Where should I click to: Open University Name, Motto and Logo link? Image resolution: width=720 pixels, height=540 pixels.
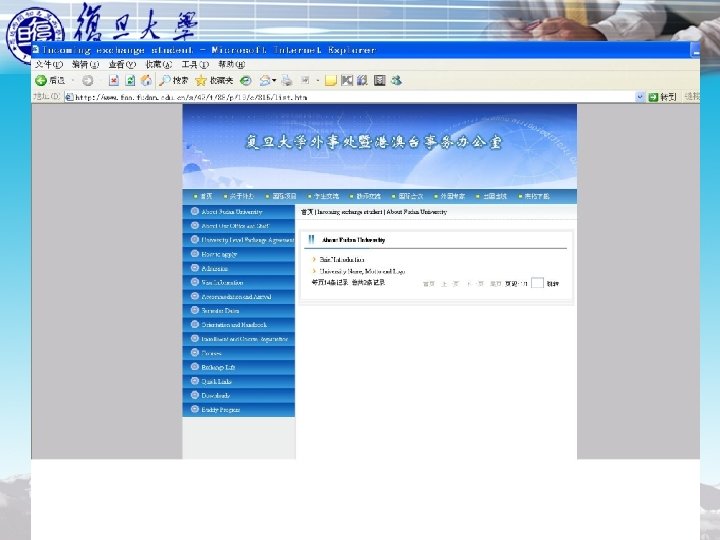click(x=362, y=271)
